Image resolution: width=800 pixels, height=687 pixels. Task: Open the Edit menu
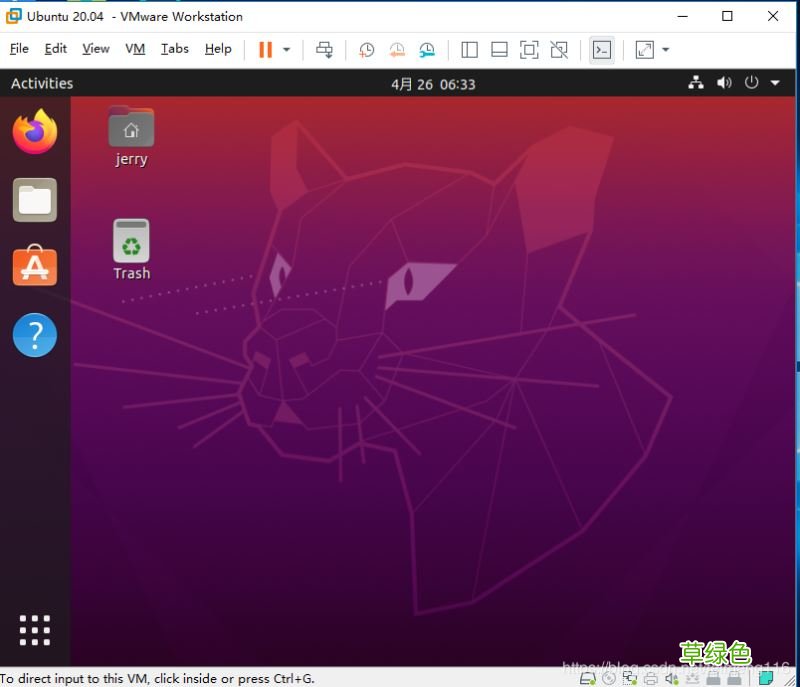point(56,48)
